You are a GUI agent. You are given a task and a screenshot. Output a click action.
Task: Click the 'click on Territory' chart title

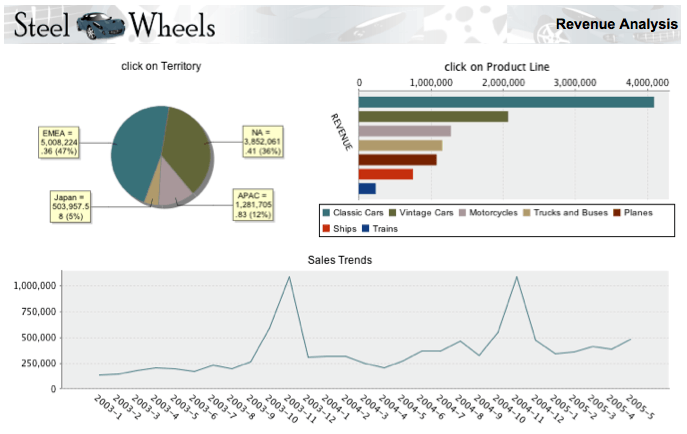coord(161,66)
